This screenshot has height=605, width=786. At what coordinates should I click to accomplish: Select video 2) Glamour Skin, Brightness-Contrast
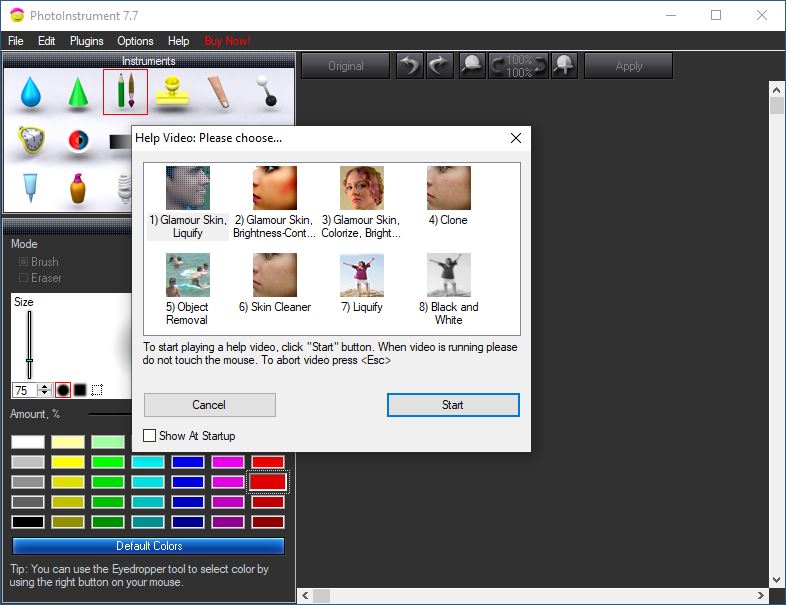coord(275,203)
